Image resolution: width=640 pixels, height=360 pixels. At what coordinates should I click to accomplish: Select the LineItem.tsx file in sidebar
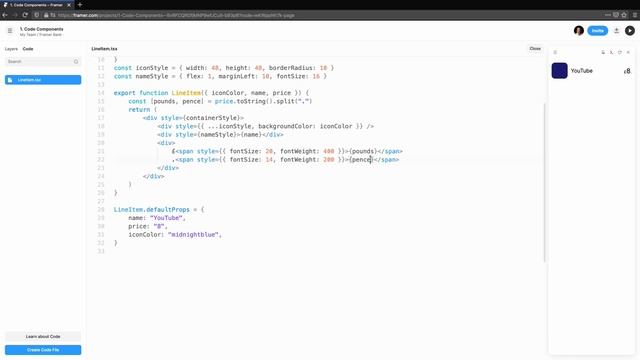pyautogui.click(x=43, y=80)
